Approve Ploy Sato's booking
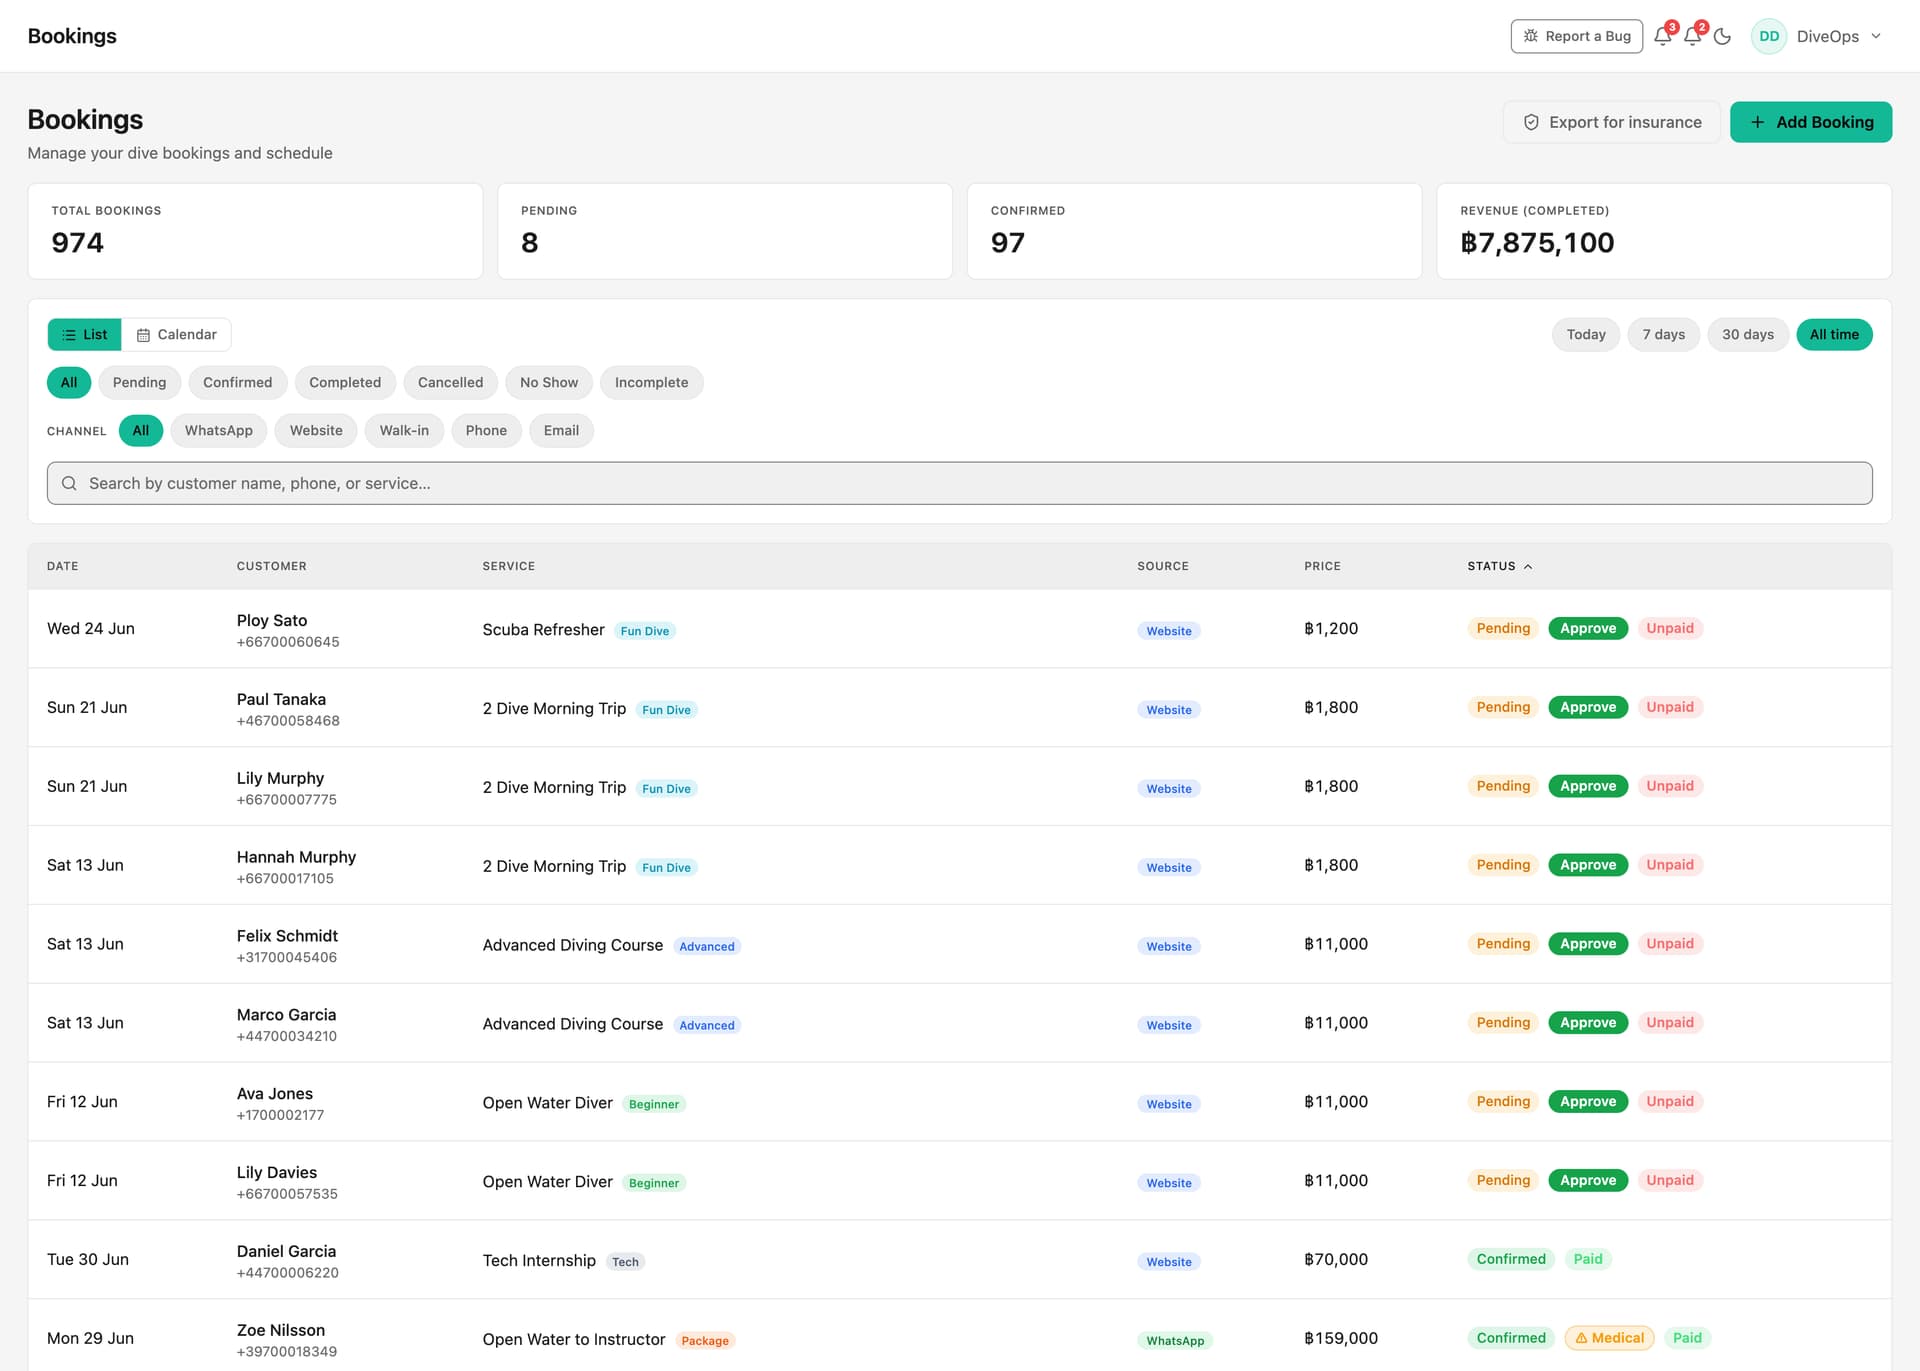Image resolution: width=1920 pixels, height=1371 pixels. click(1587, 629)
